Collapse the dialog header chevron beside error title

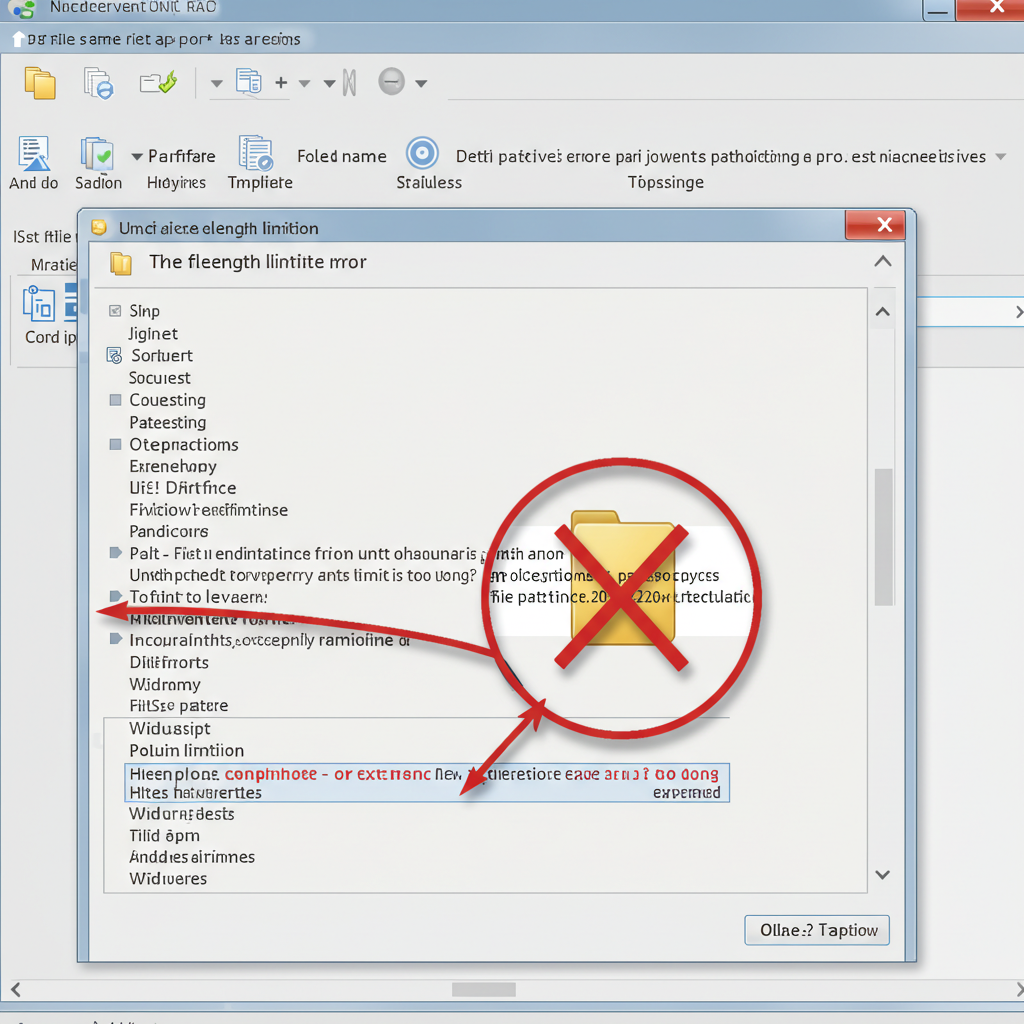tap(883, 261)
